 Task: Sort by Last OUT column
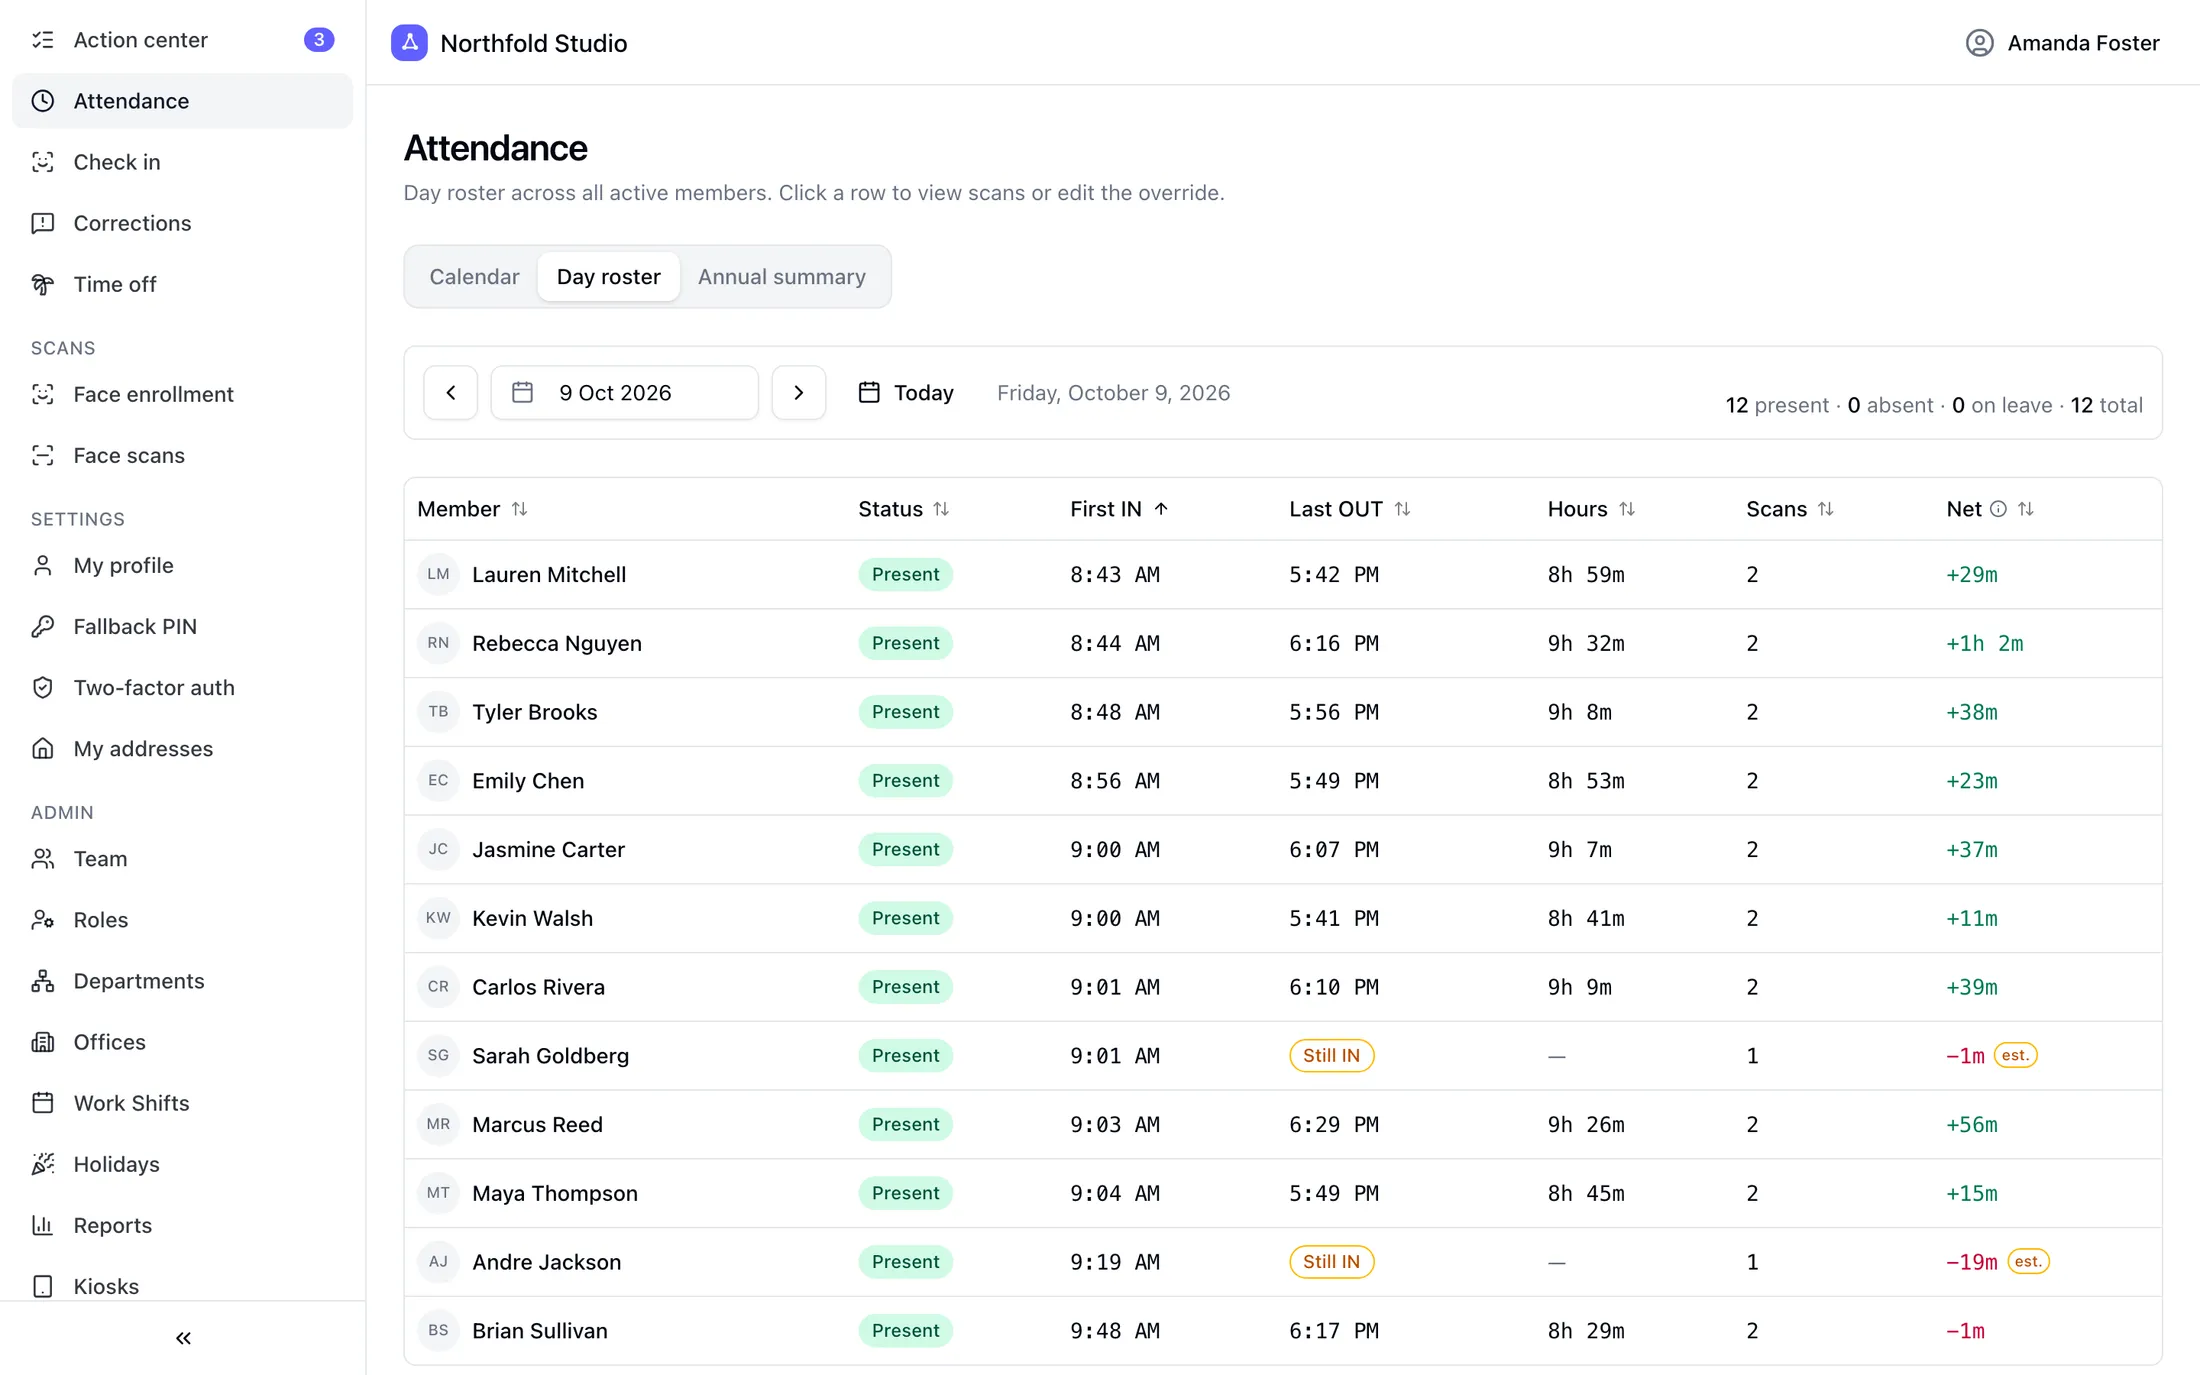(1349, 509)
